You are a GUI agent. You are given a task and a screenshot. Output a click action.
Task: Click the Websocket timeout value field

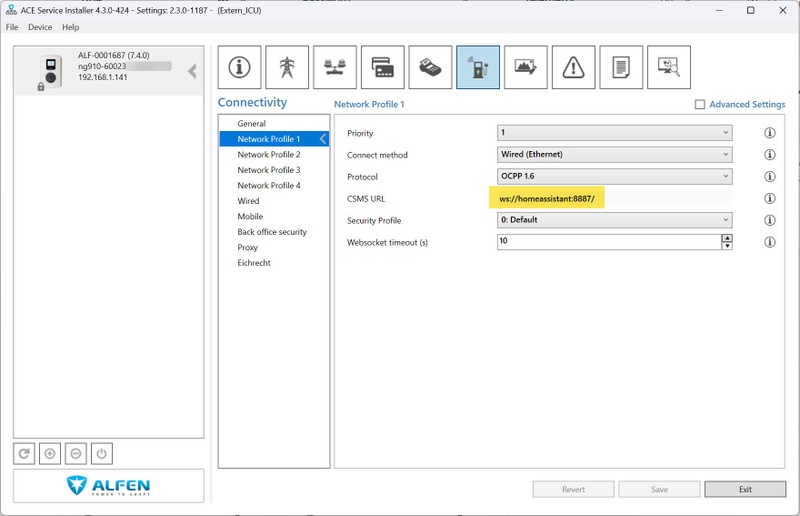coord(609,242)
